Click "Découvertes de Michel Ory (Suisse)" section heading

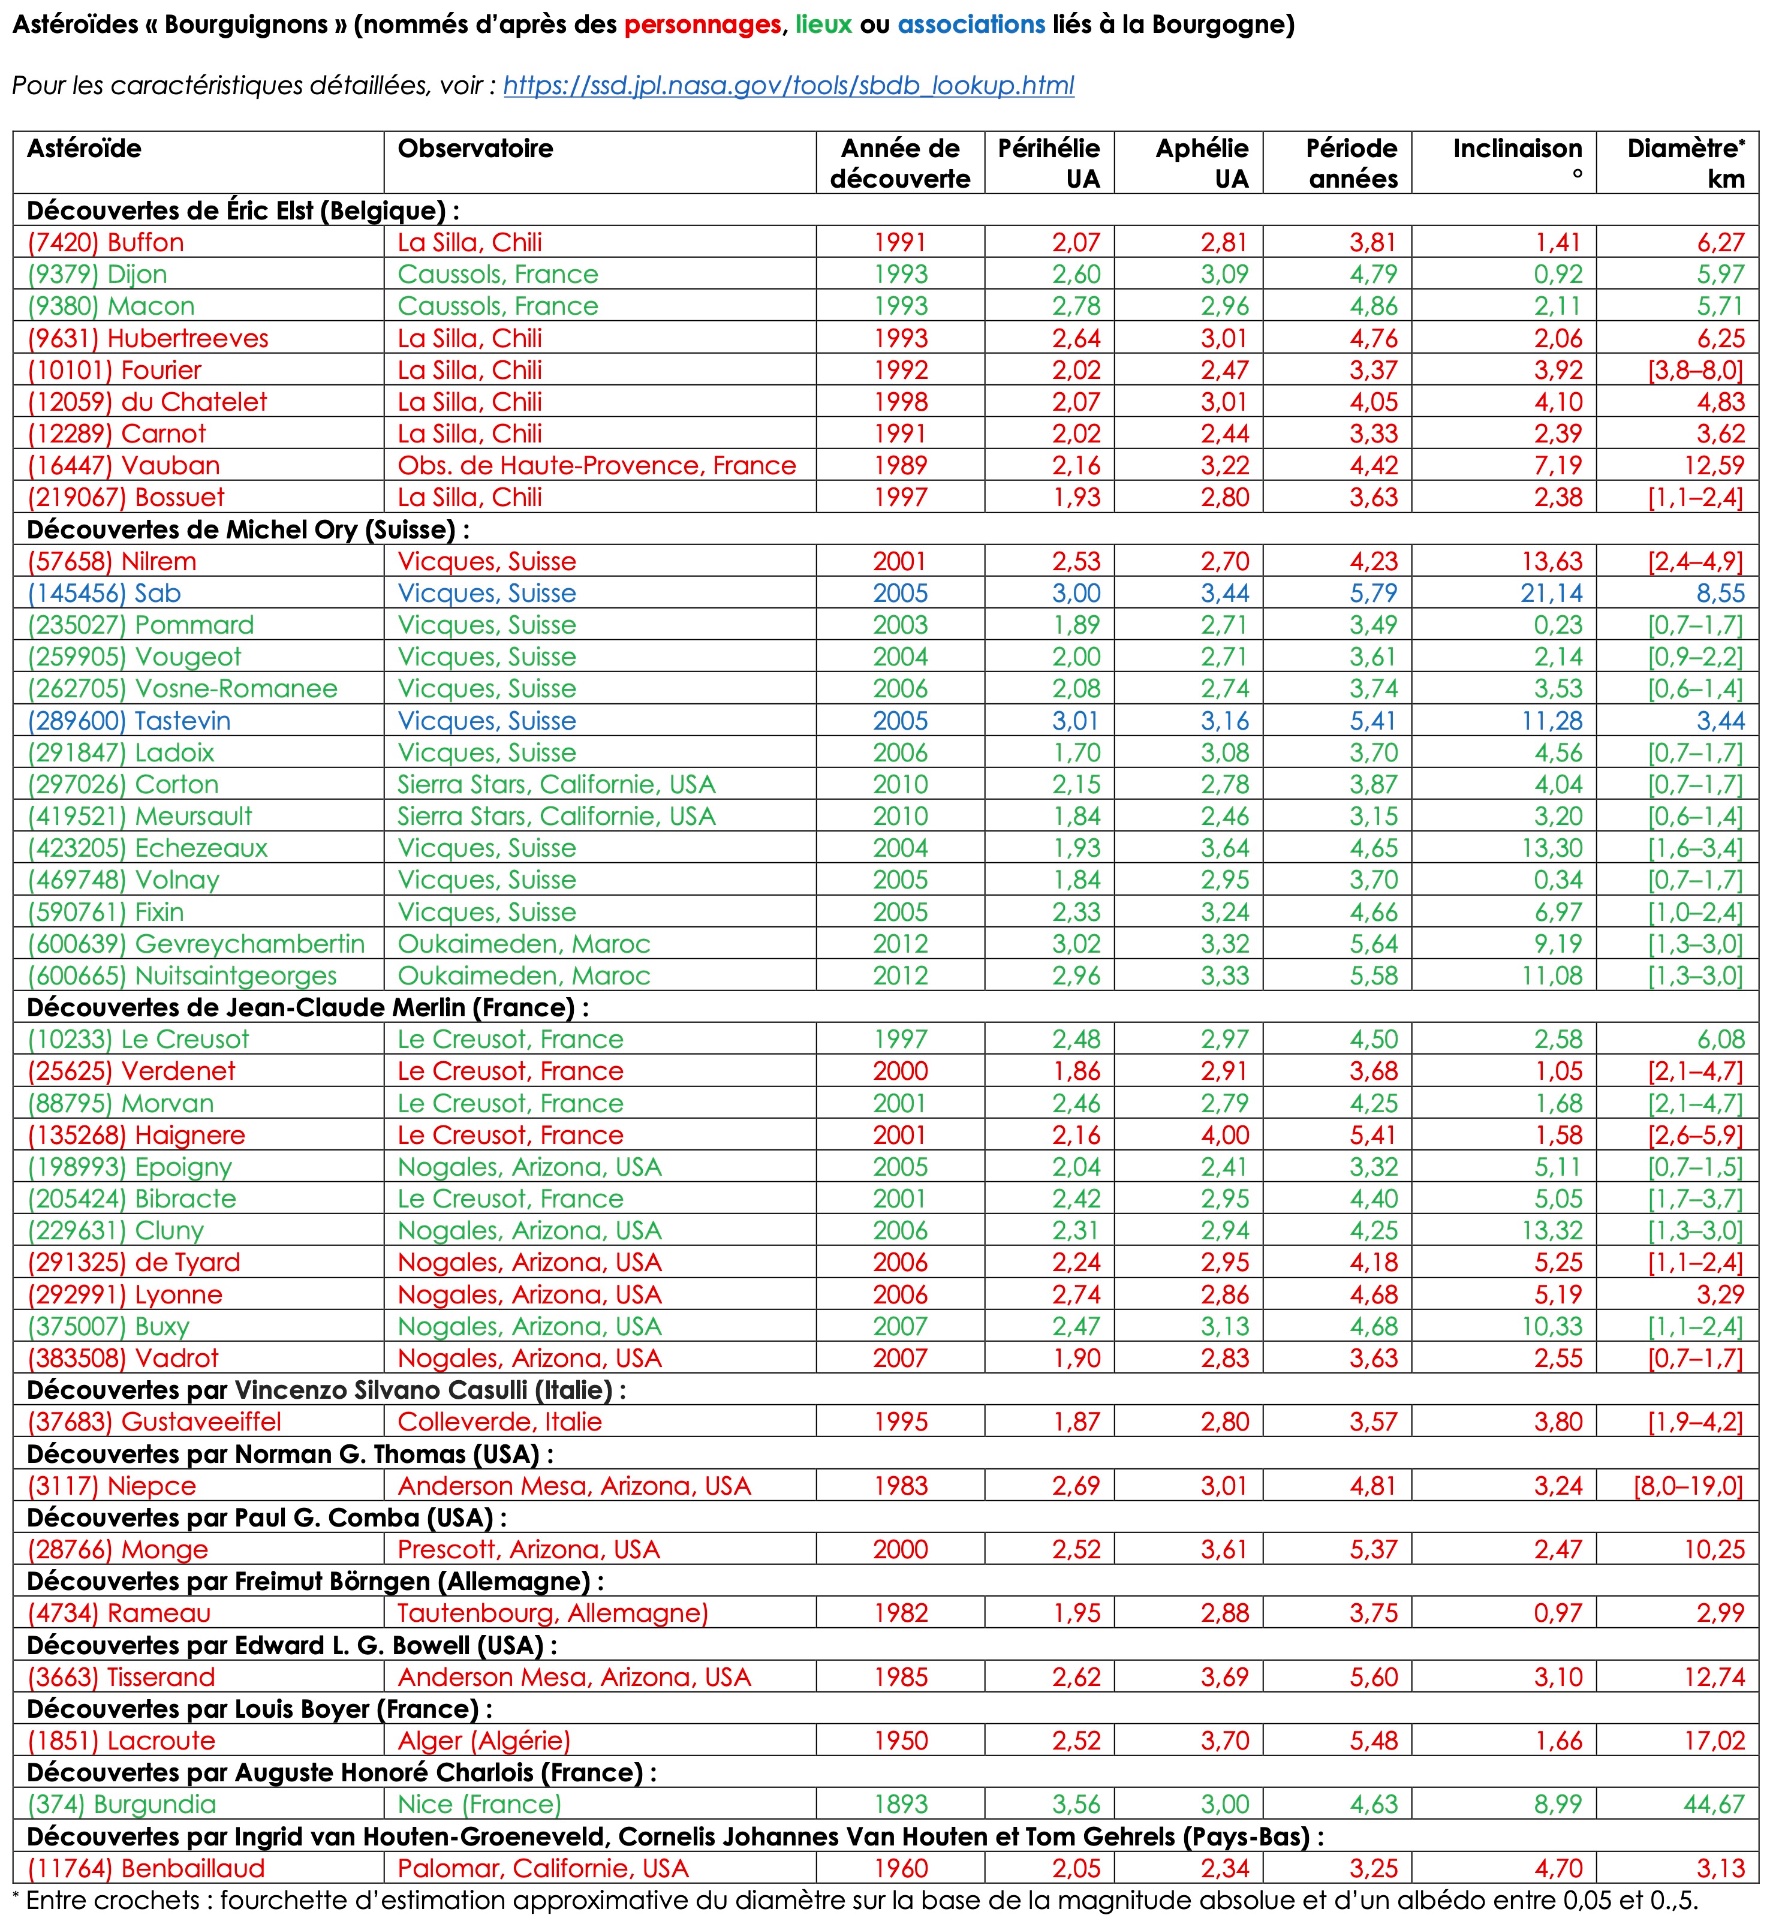click(247, 530)
